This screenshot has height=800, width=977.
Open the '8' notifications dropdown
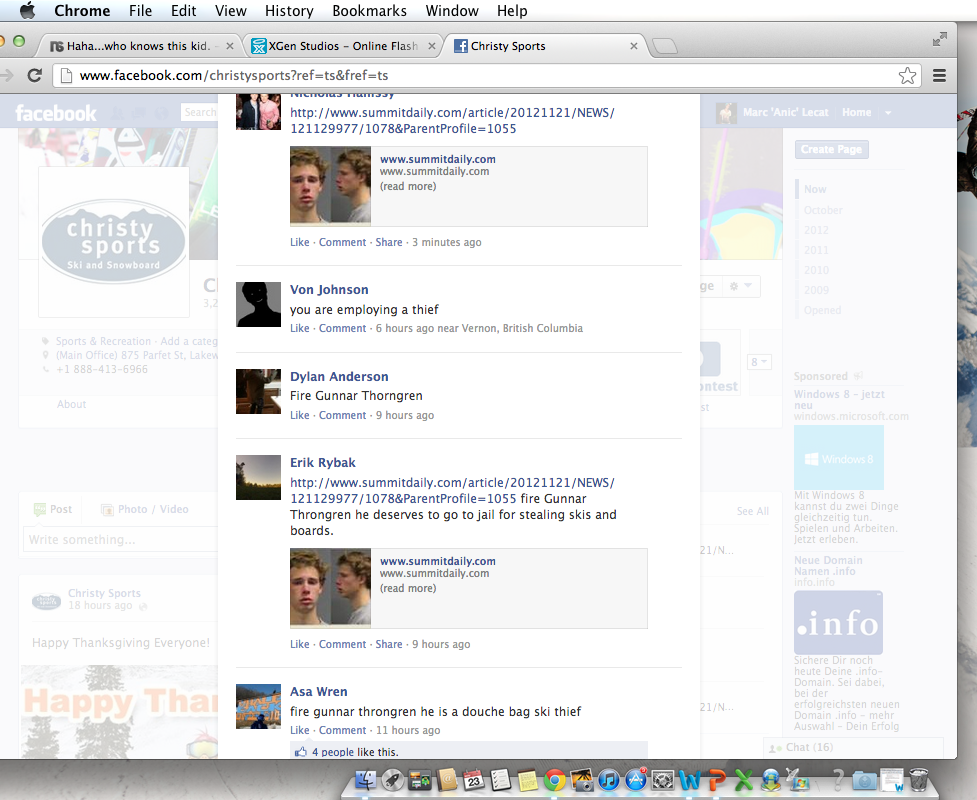click(759, 362)
